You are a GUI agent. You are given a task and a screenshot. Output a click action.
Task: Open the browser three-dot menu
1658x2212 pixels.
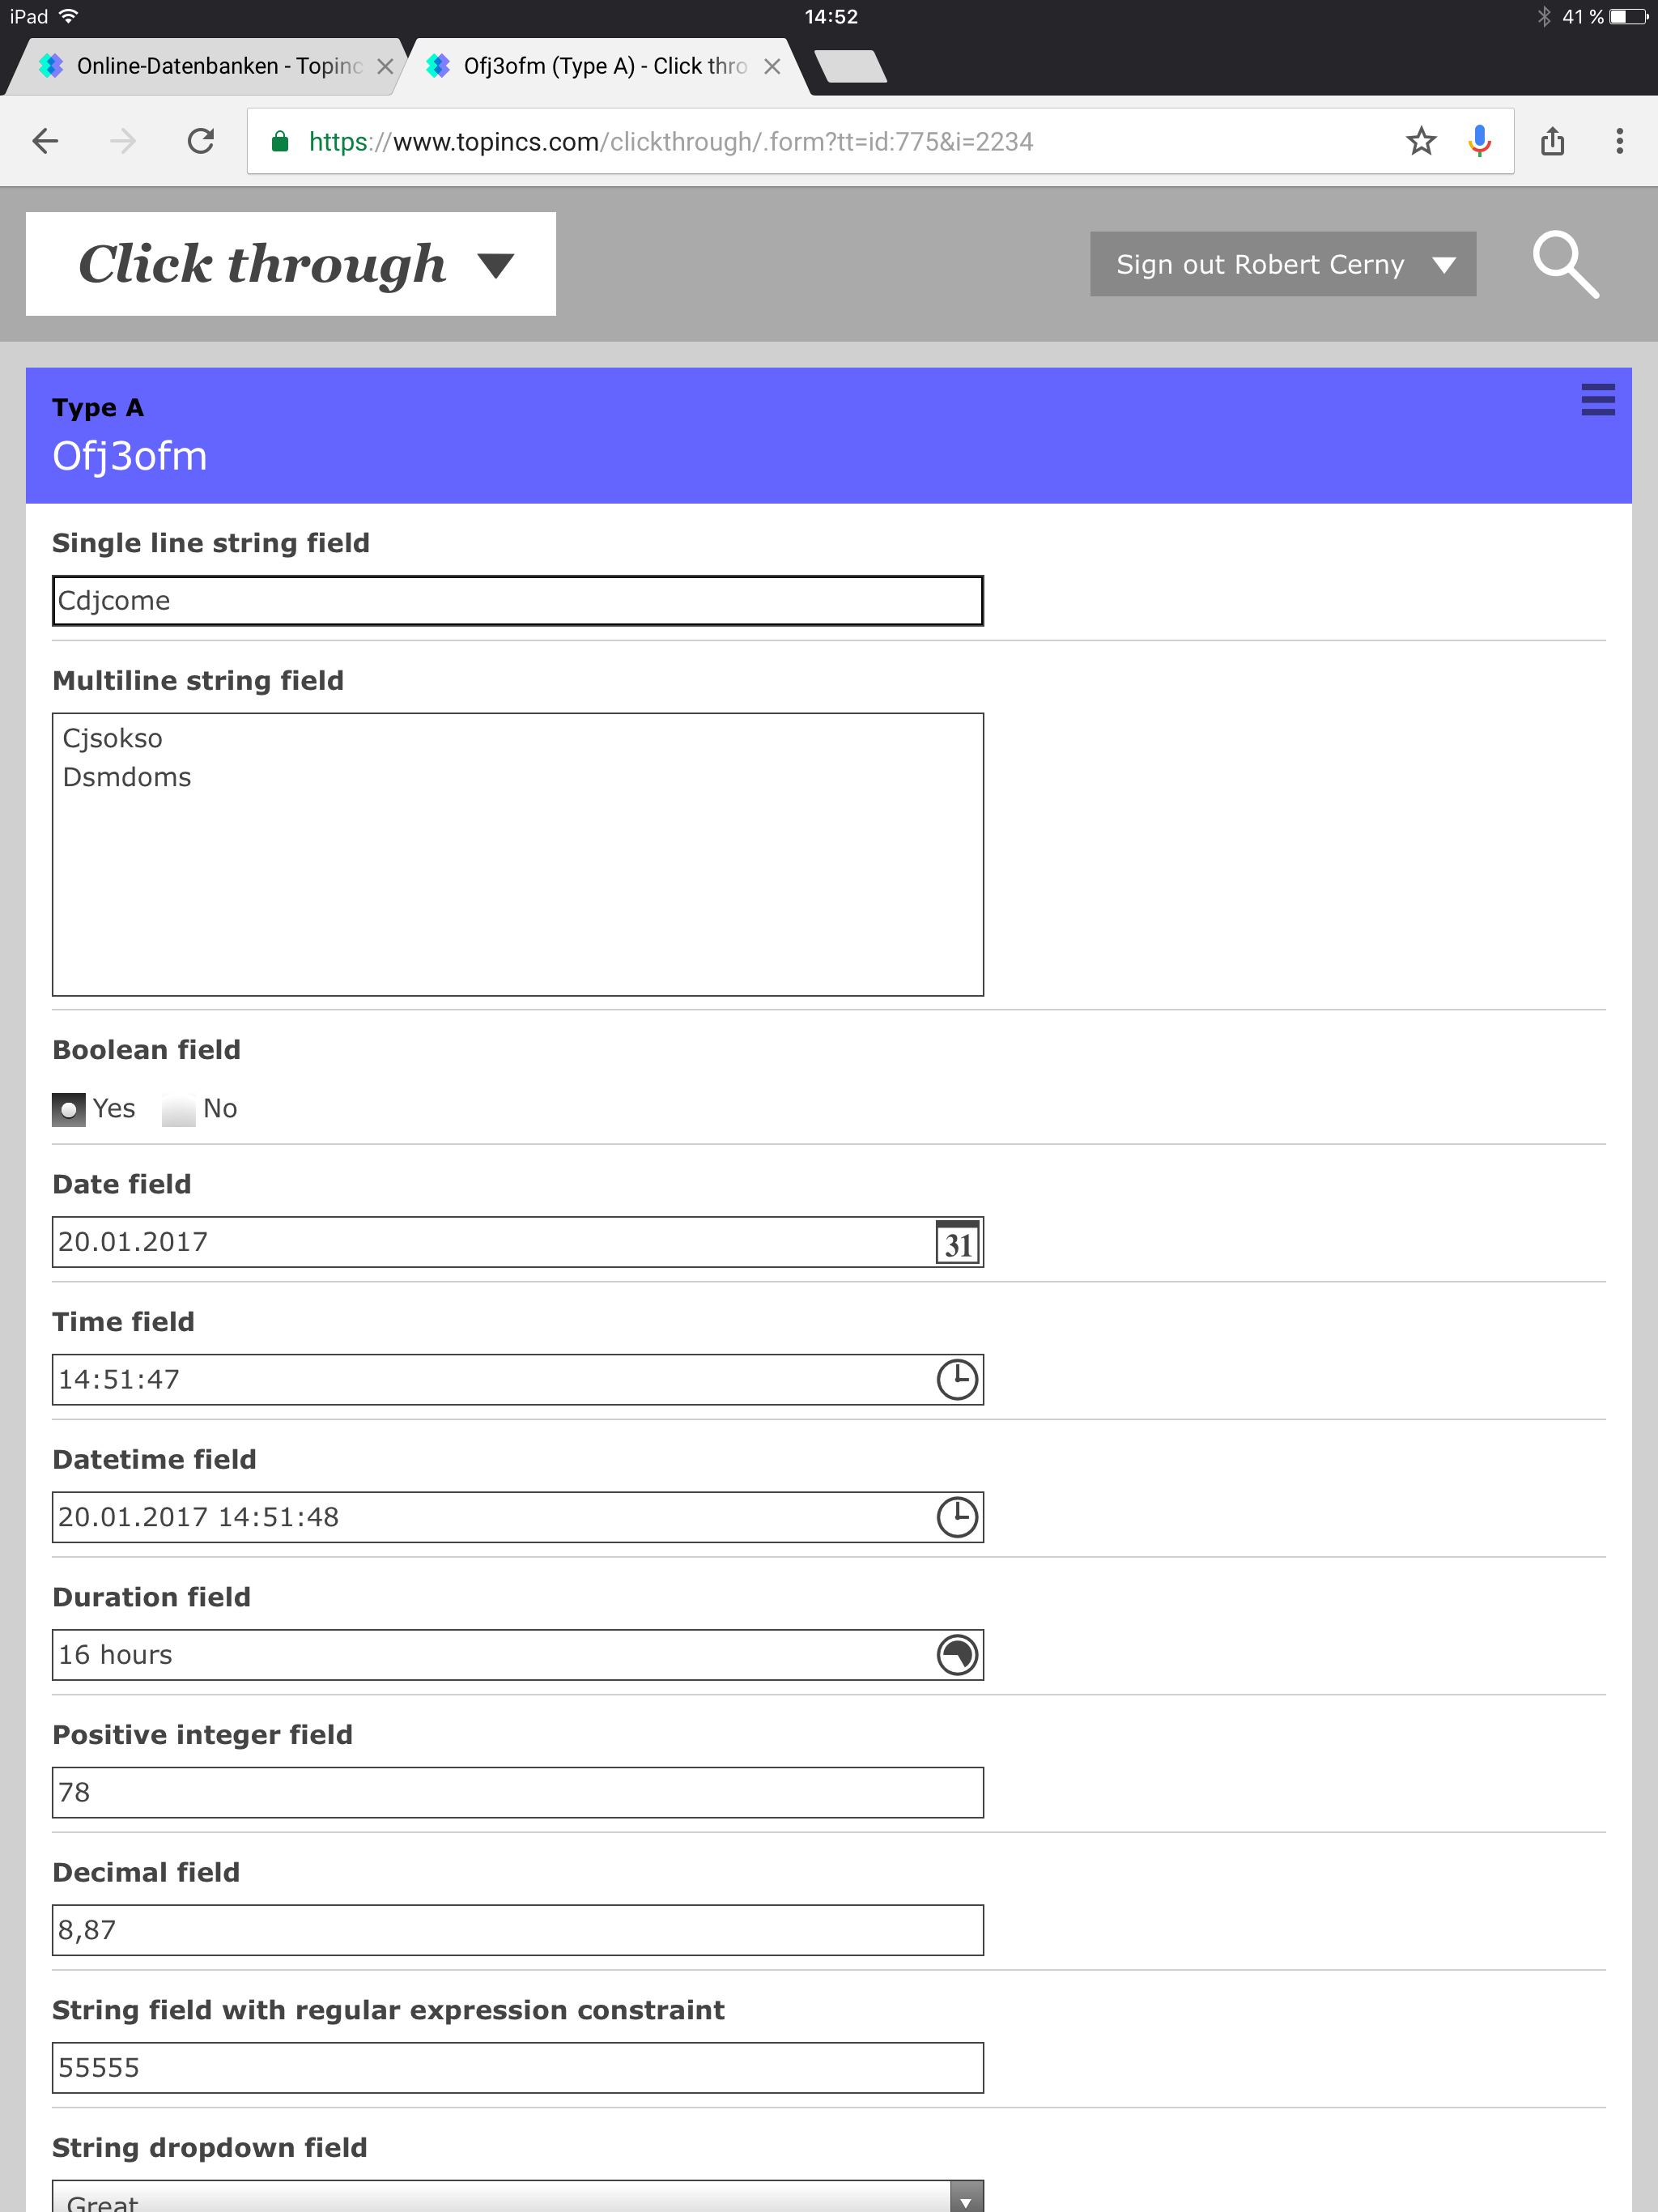point(1619,142)
